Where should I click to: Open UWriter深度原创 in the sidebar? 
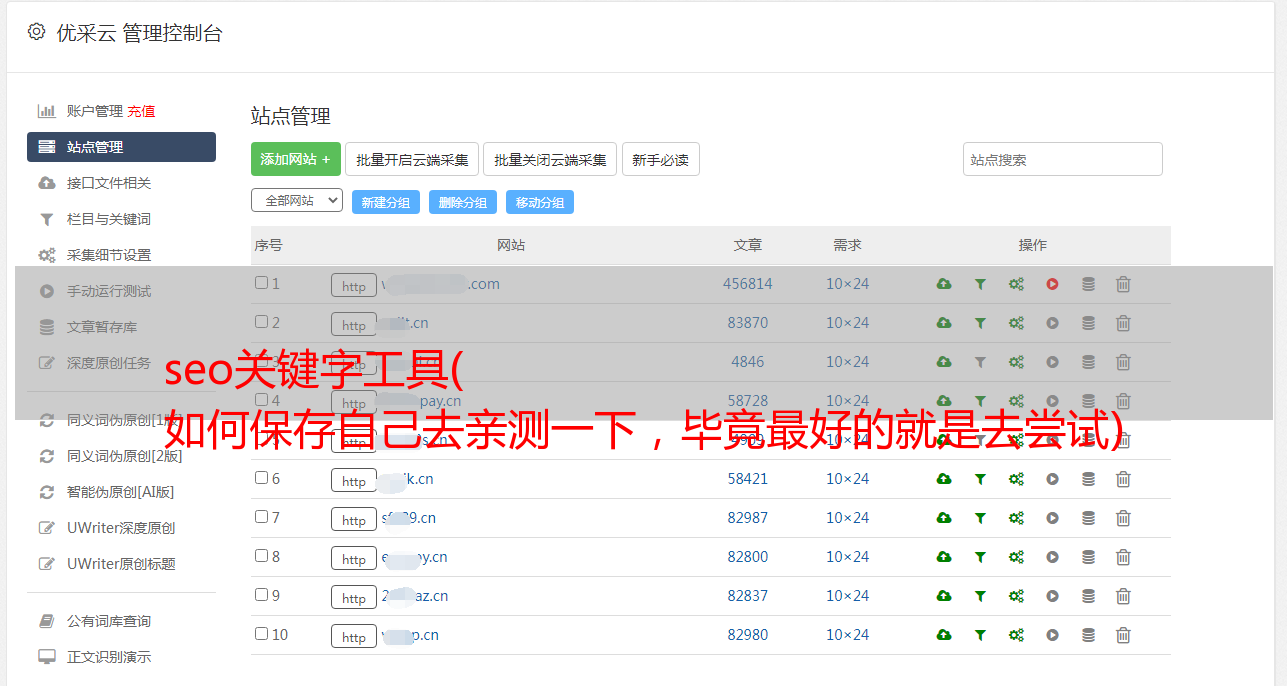click(121, 528)
